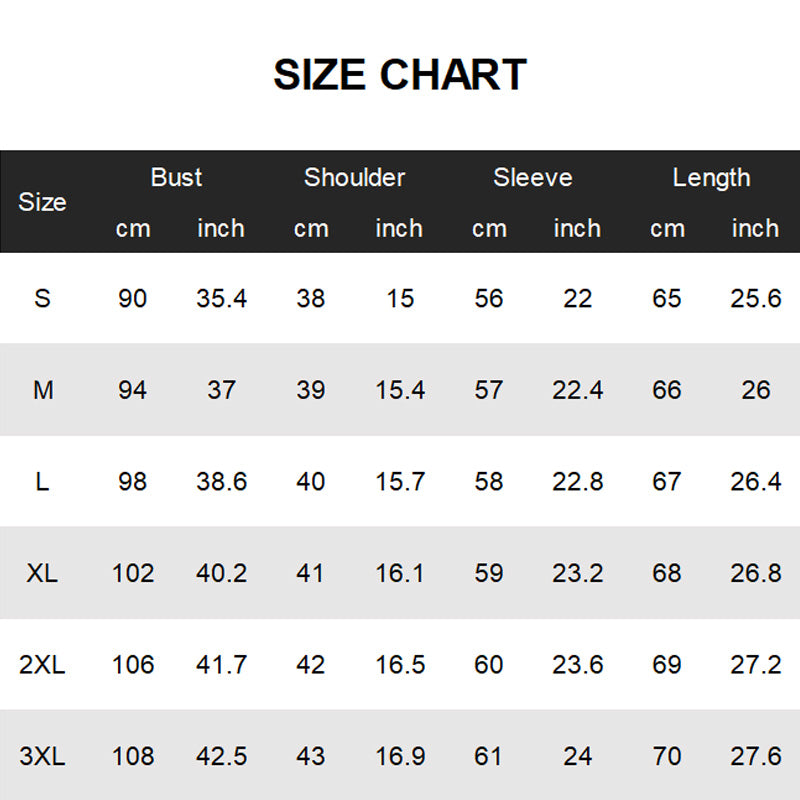Select the XL size row label
800x800 pixels.
tap(42, 573)
